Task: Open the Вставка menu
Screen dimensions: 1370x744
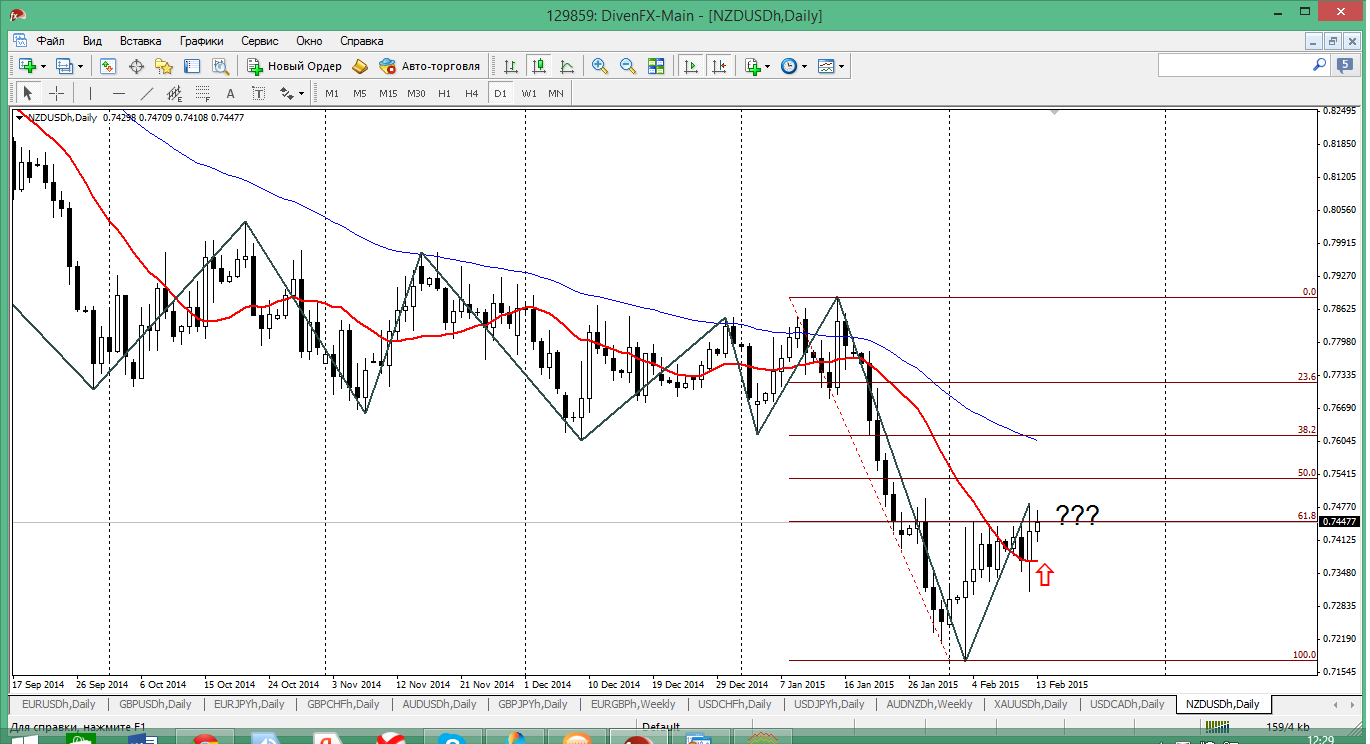Action: pyautogui.click(x=140, y=41)
